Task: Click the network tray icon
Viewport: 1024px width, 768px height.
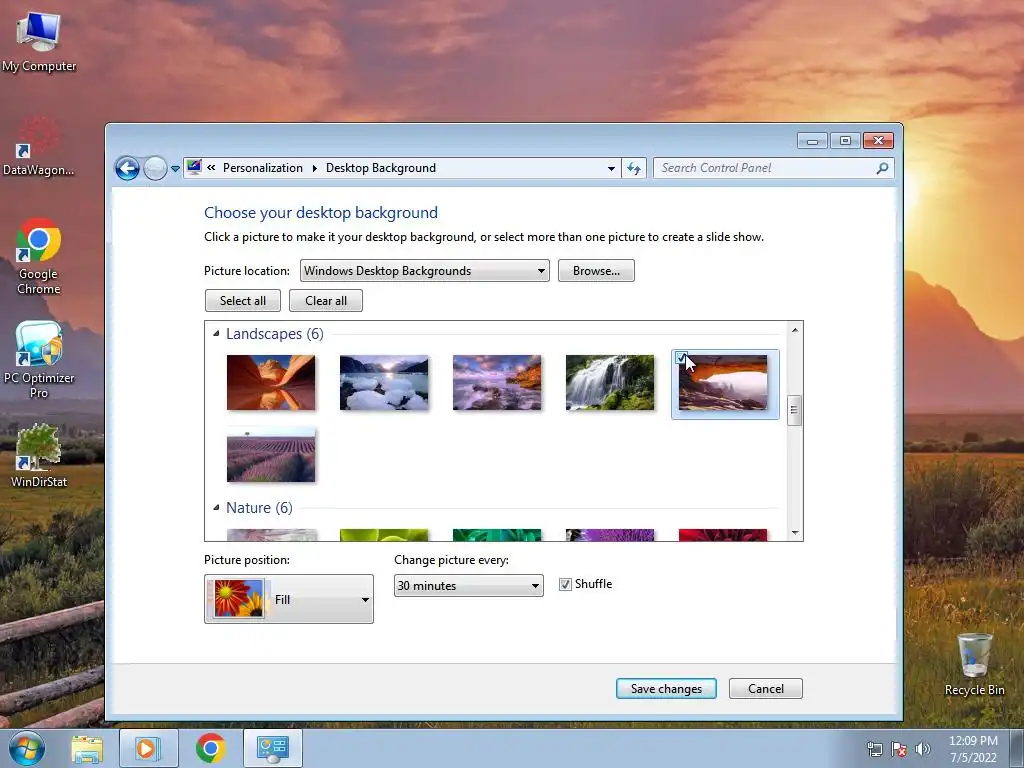Action: (874, 749)
